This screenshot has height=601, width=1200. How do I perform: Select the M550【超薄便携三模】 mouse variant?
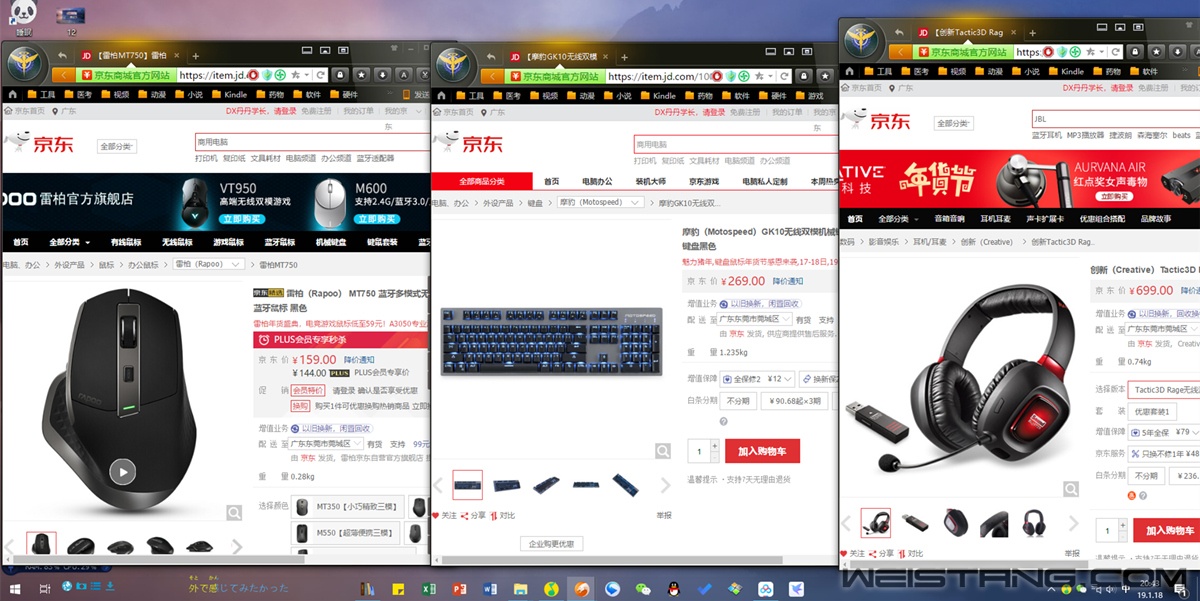(344, 531)
